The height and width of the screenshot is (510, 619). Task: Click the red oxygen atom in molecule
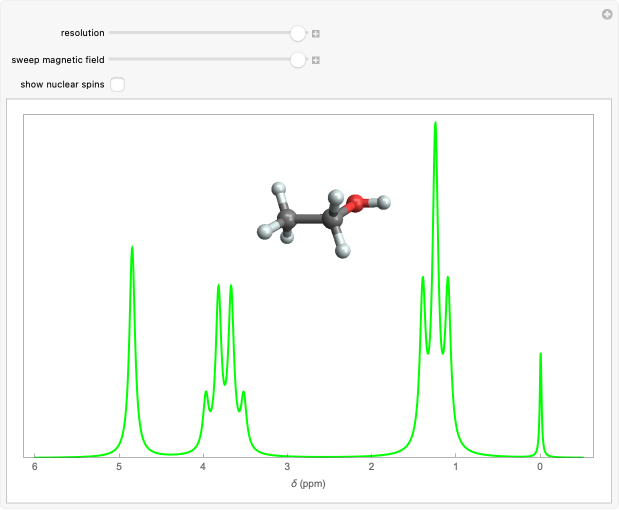pyautogui.click(x=357, y=205)
